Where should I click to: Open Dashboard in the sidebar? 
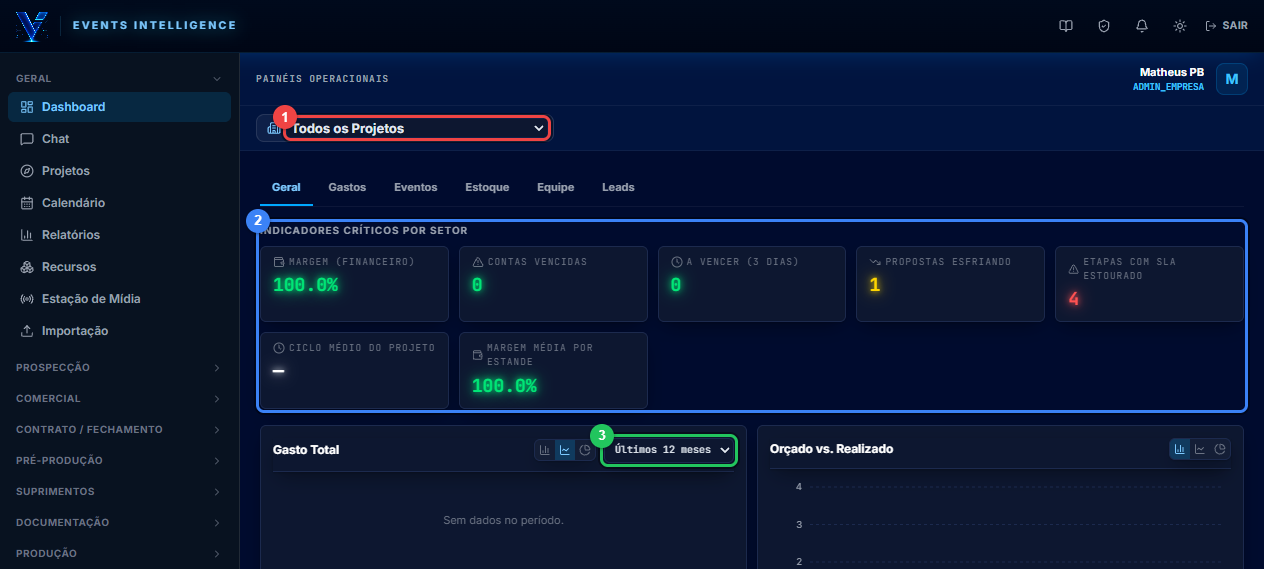click(119, 107)
